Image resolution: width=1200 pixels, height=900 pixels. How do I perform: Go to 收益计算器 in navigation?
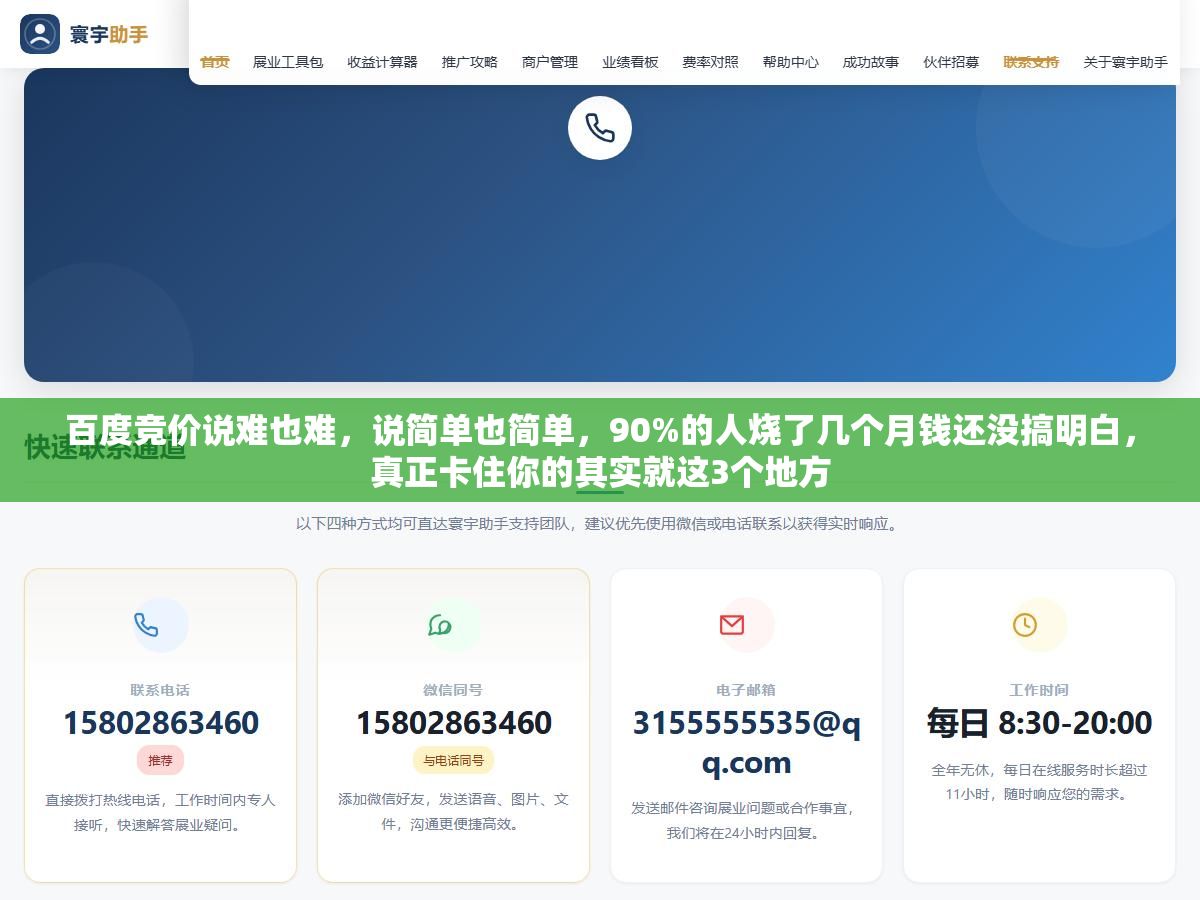383,62
